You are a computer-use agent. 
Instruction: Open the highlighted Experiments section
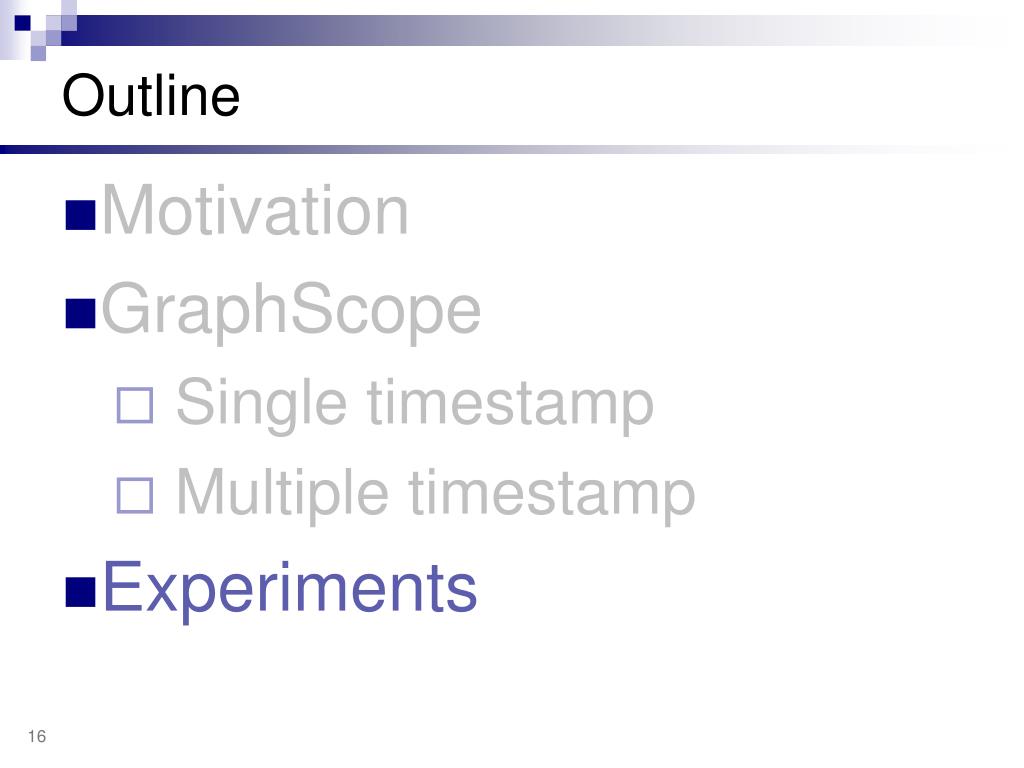pyautogui.click(x=290, y=588)
